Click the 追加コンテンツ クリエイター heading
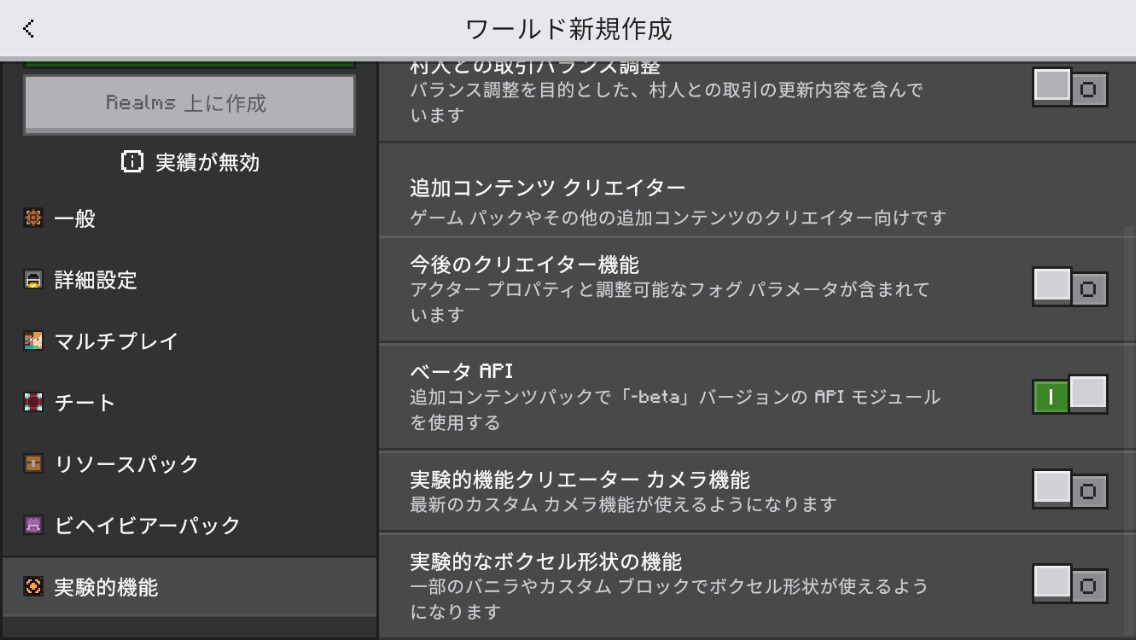 click(548, 188)
